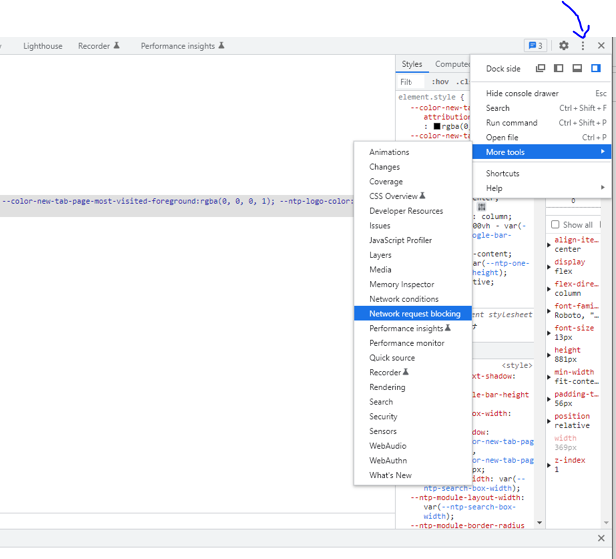Expand the min-width computed property
This screenshot has height=559, width=616.
pos(549,377)
